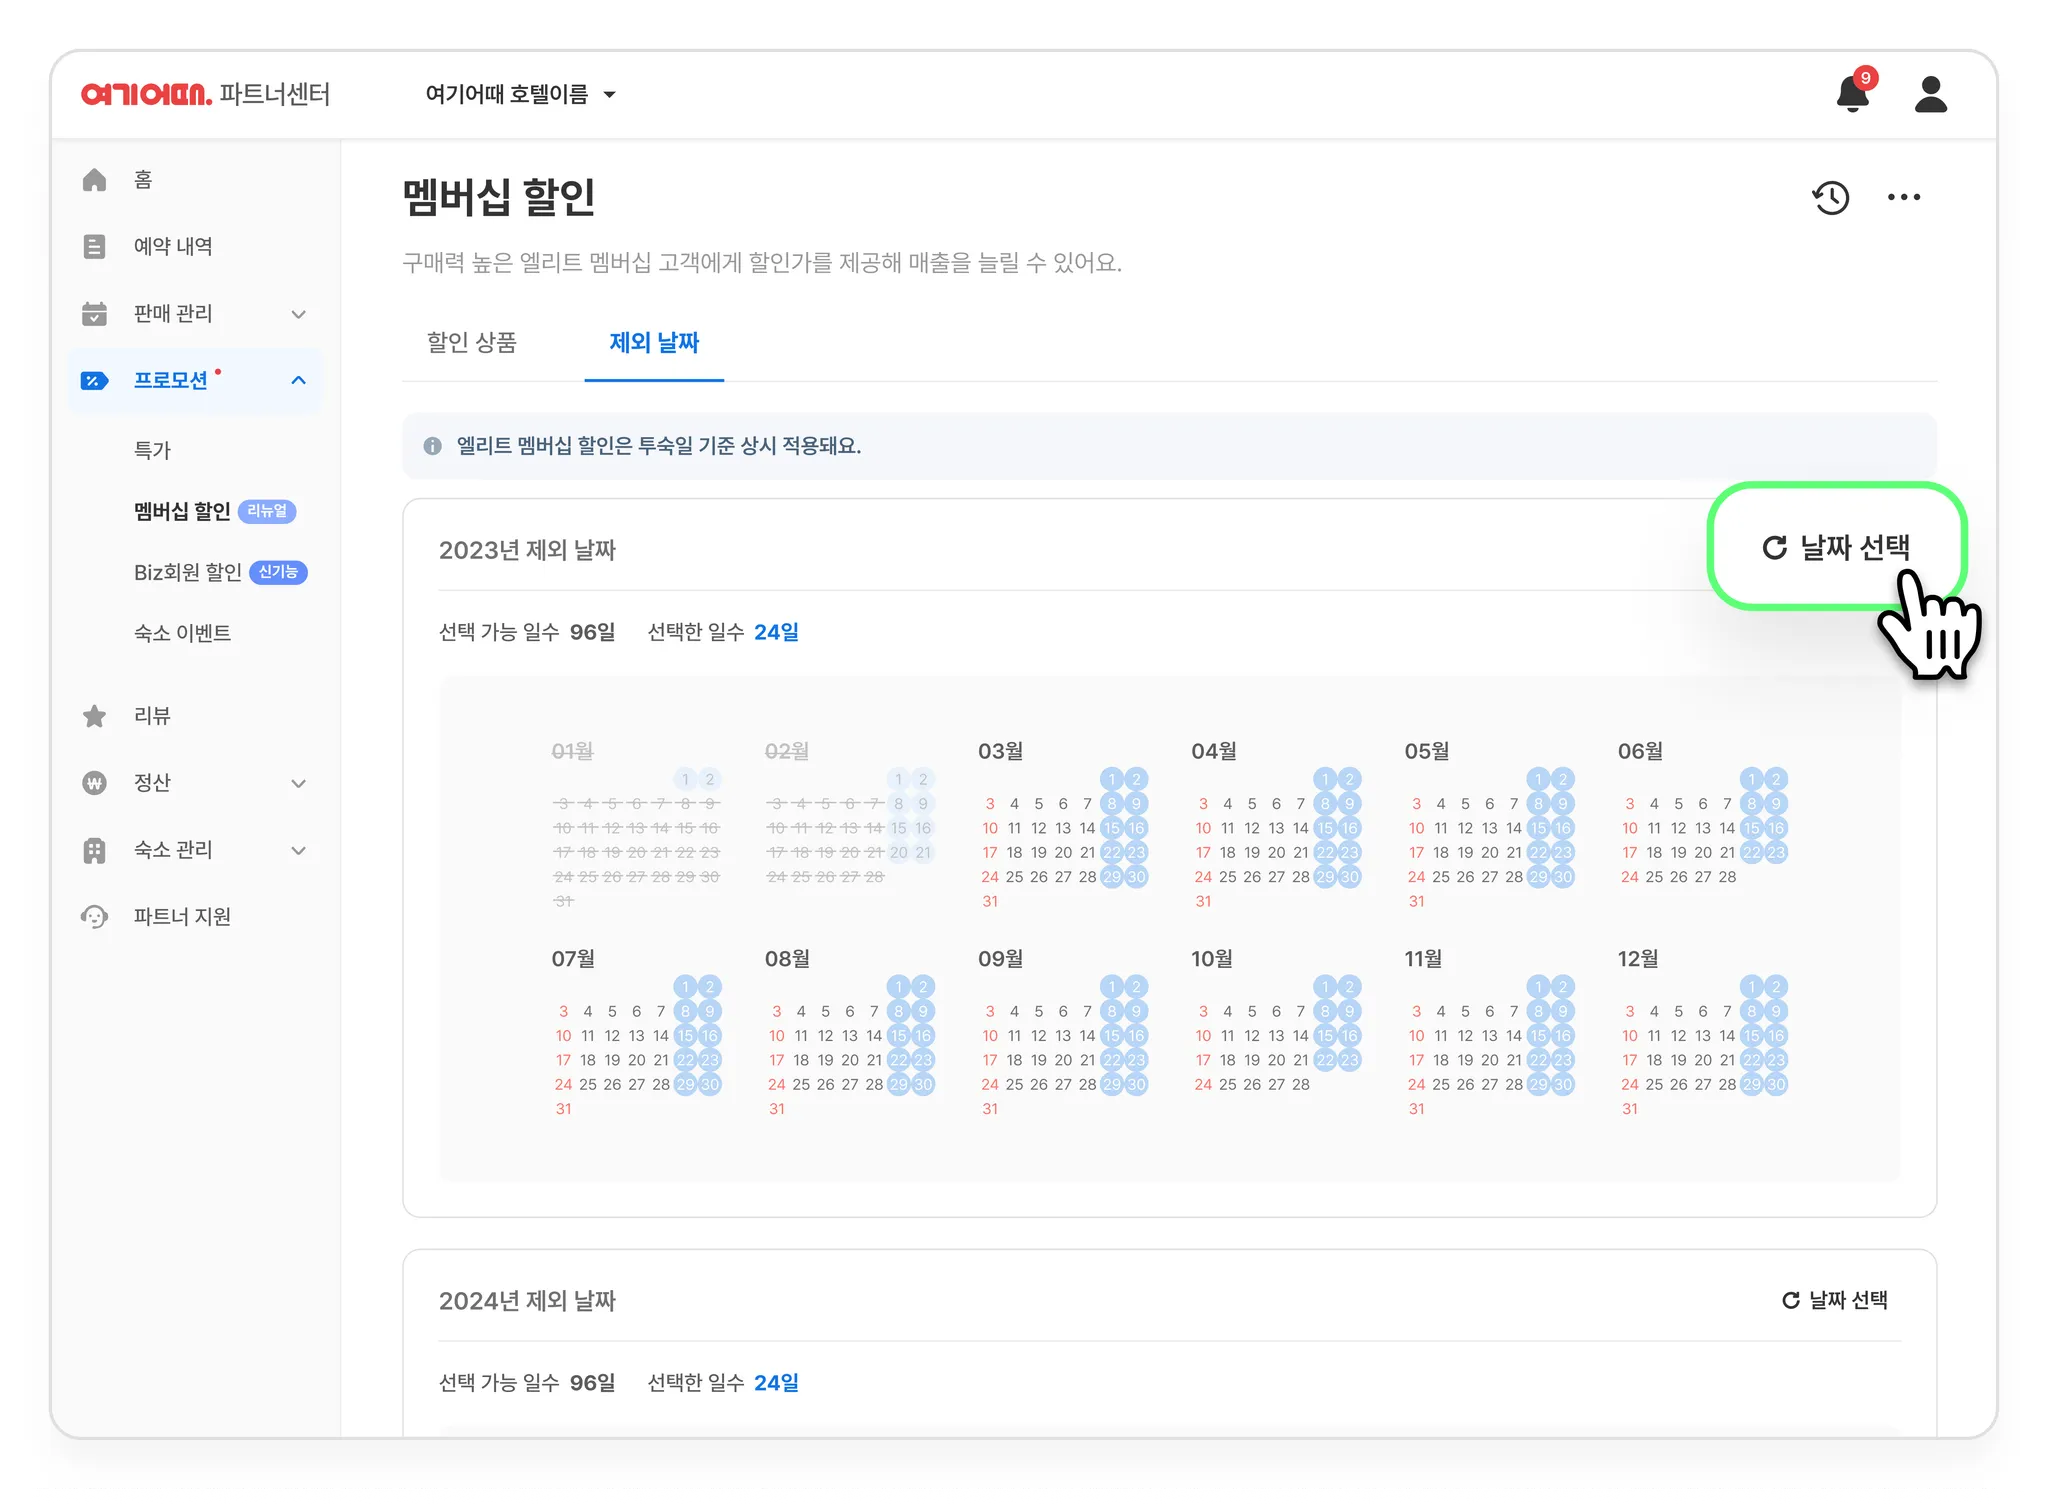The width and height of the screenshot is (2048, 1505).
Task: Open 리뷰 reviews with star icon
Action: coord(152,716)
